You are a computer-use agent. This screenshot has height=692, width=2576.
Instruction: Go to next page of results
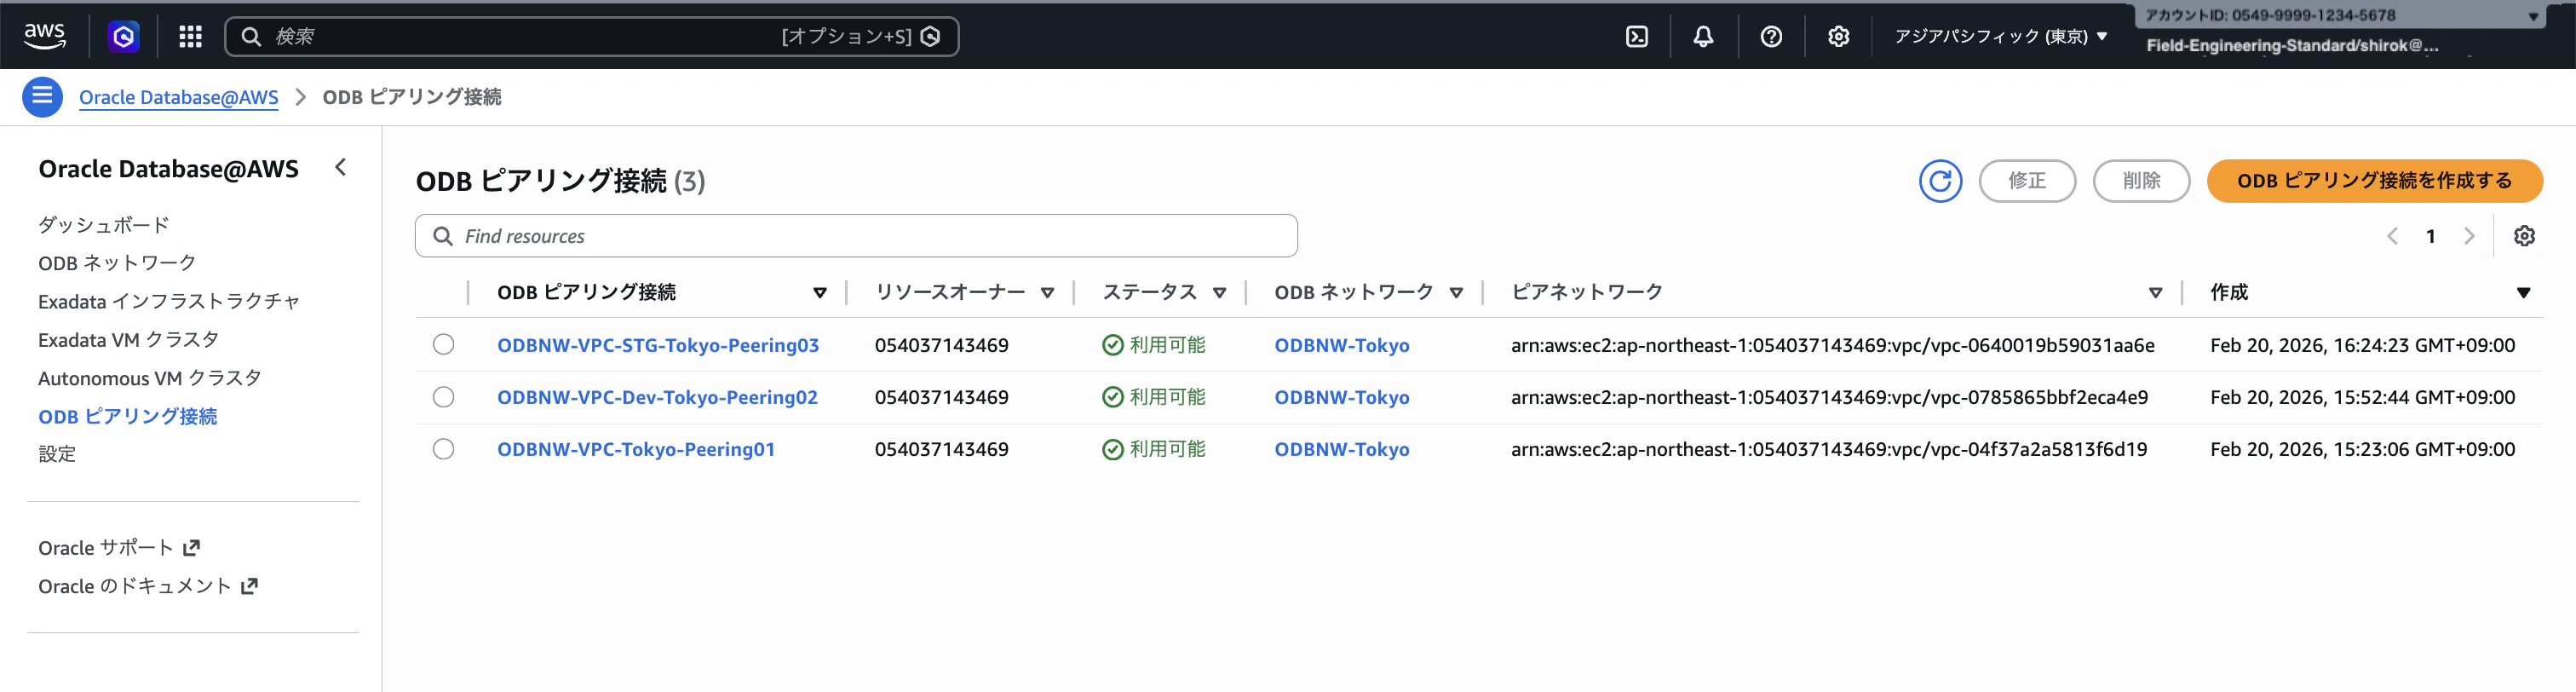(2469, 236)
